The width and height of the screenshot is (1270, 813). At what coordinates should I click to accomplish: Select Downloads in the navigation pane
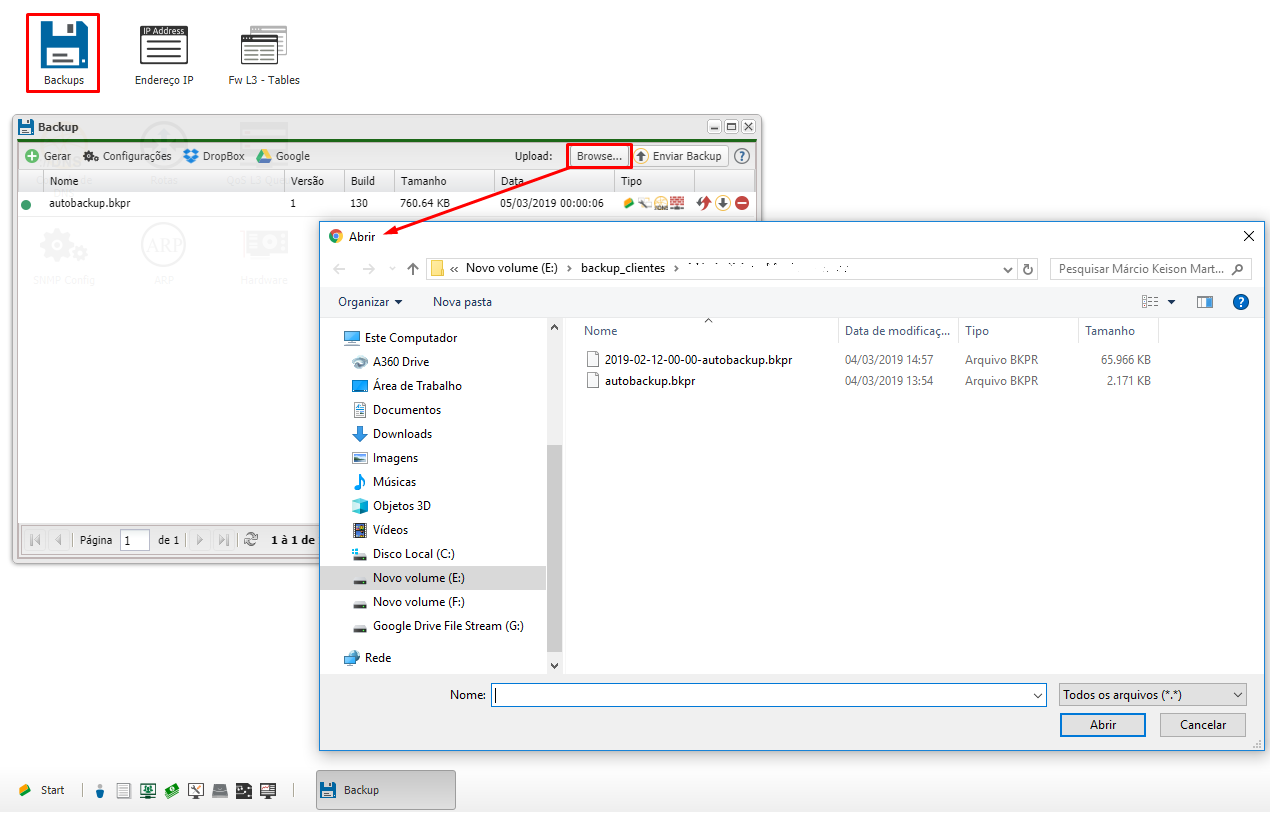(x=402, y=434)
